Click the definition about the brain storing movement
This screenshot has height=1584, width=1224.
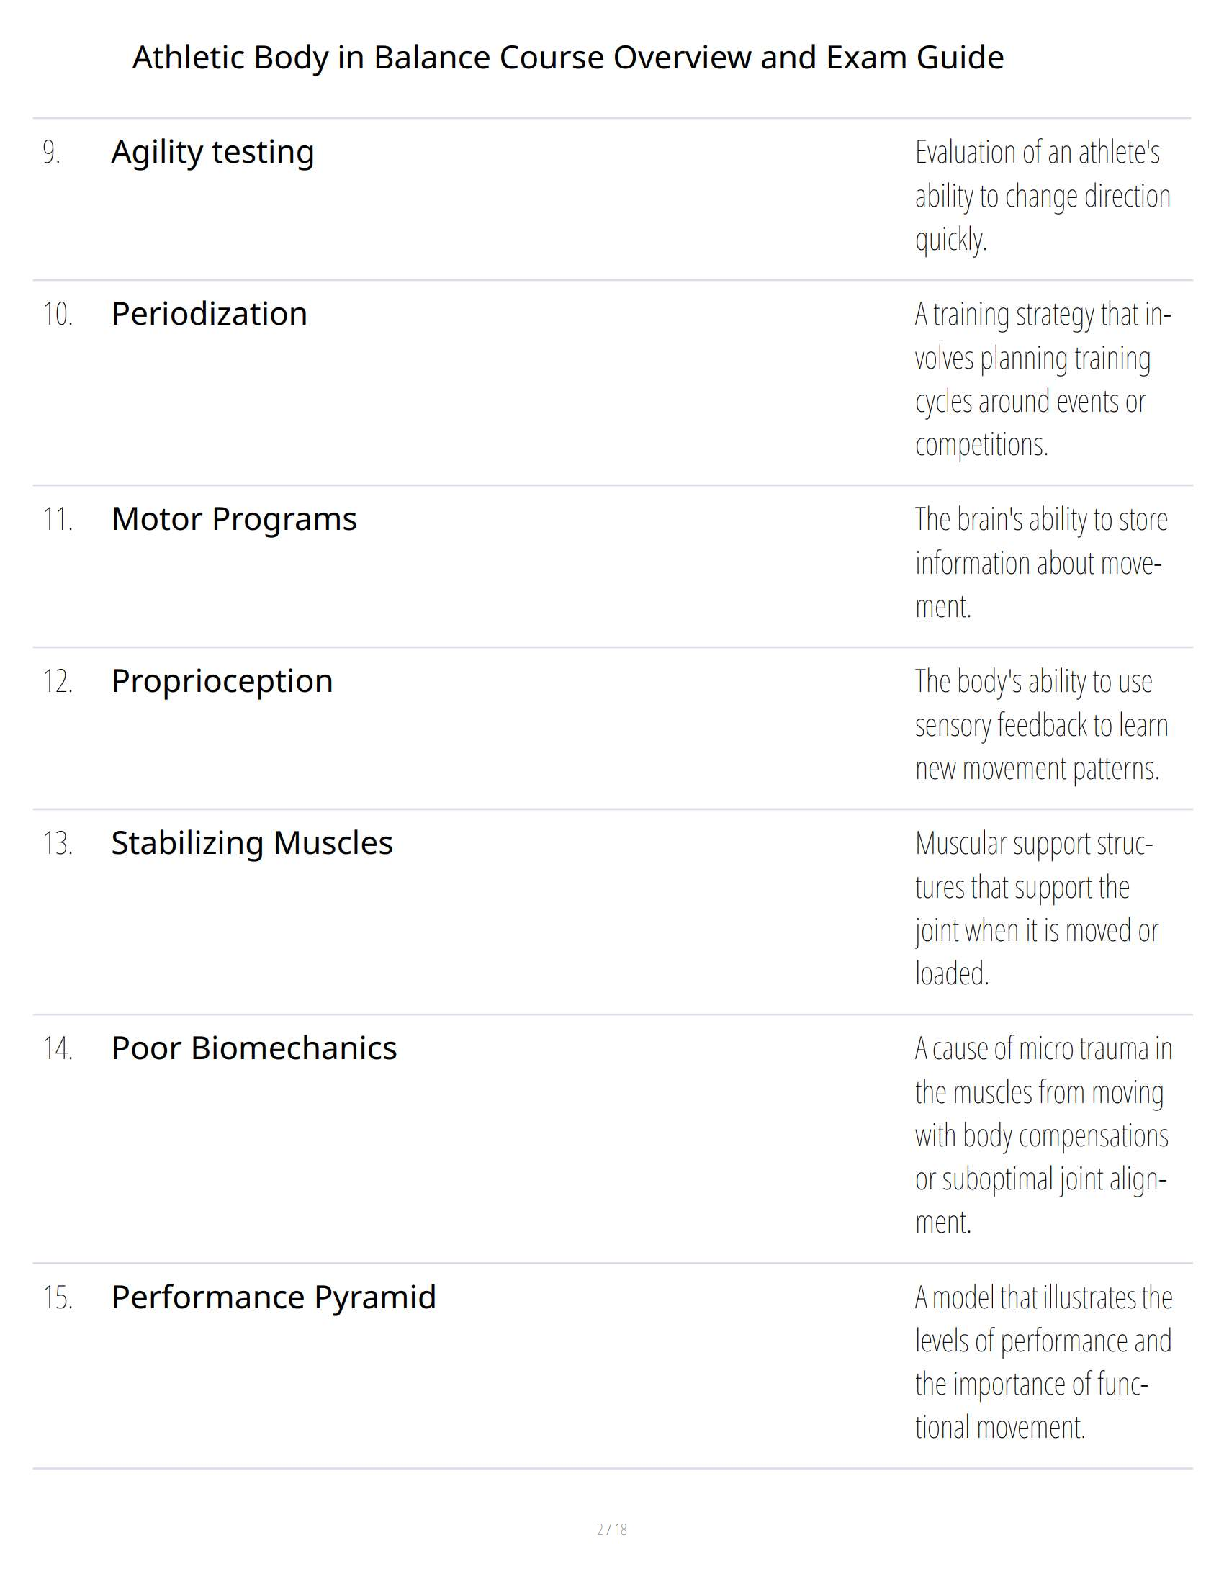(x=1040, y=563)
